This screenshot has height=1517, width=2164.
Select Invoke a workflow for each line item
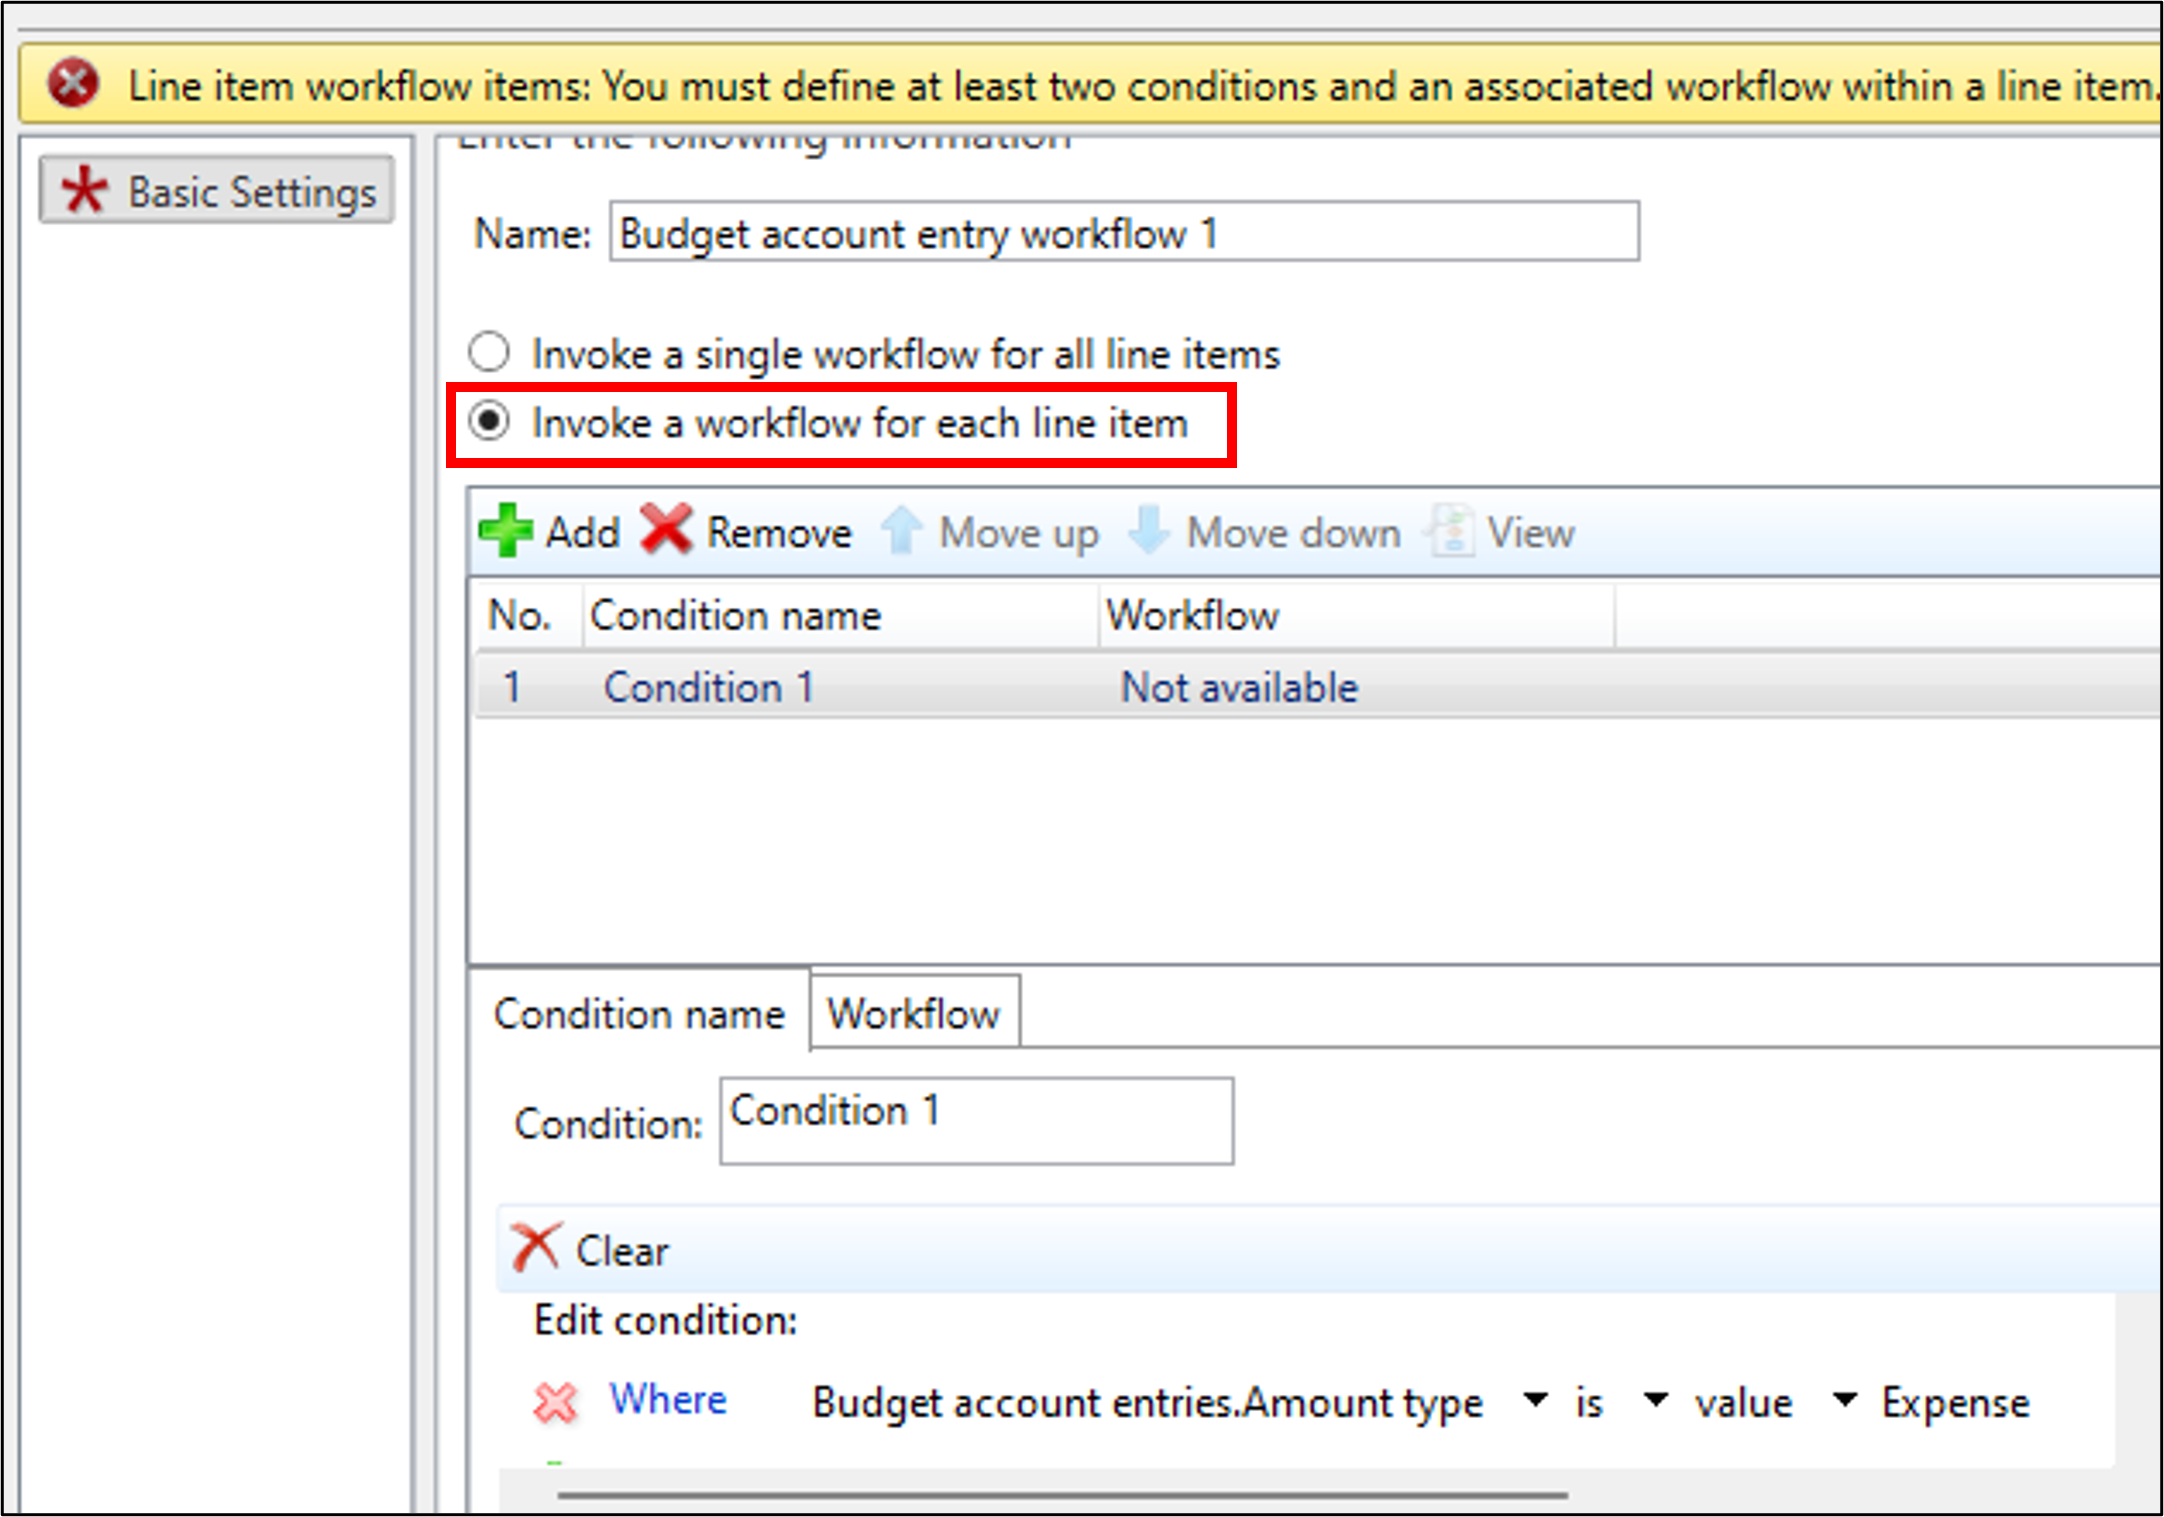click(490, 422)
